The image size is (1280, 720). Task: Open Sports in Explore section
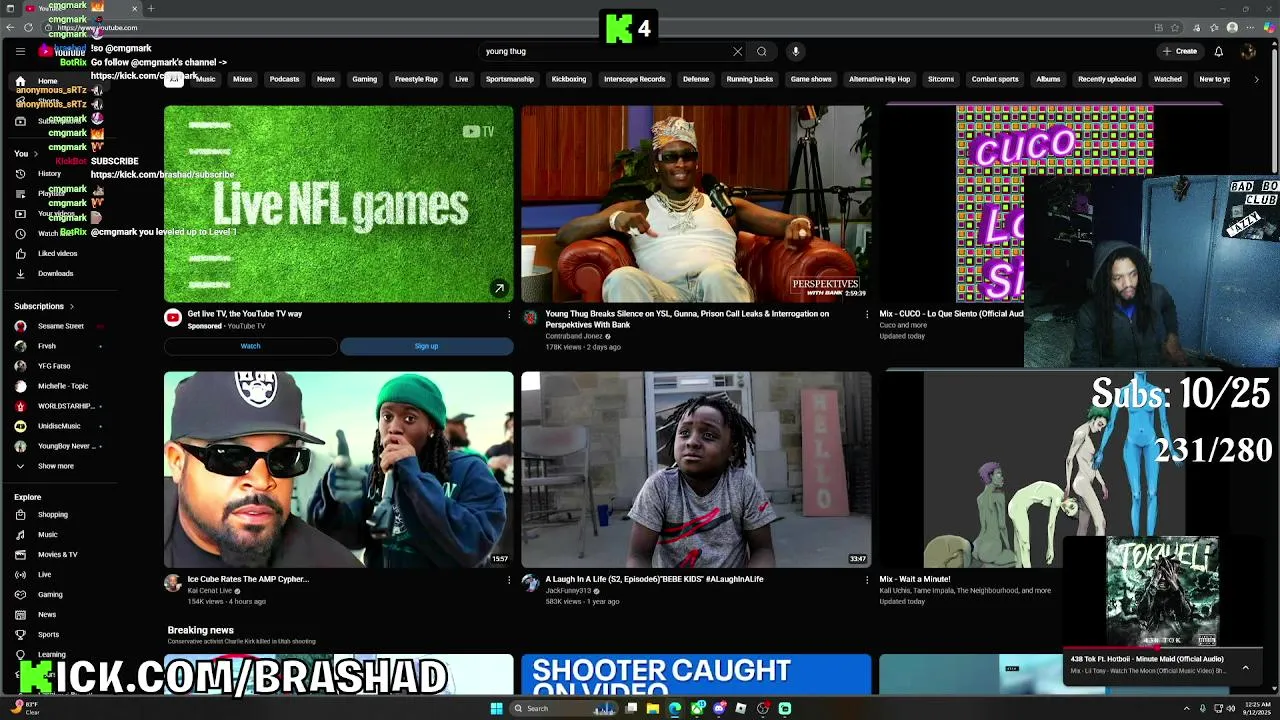coord(48,634)
